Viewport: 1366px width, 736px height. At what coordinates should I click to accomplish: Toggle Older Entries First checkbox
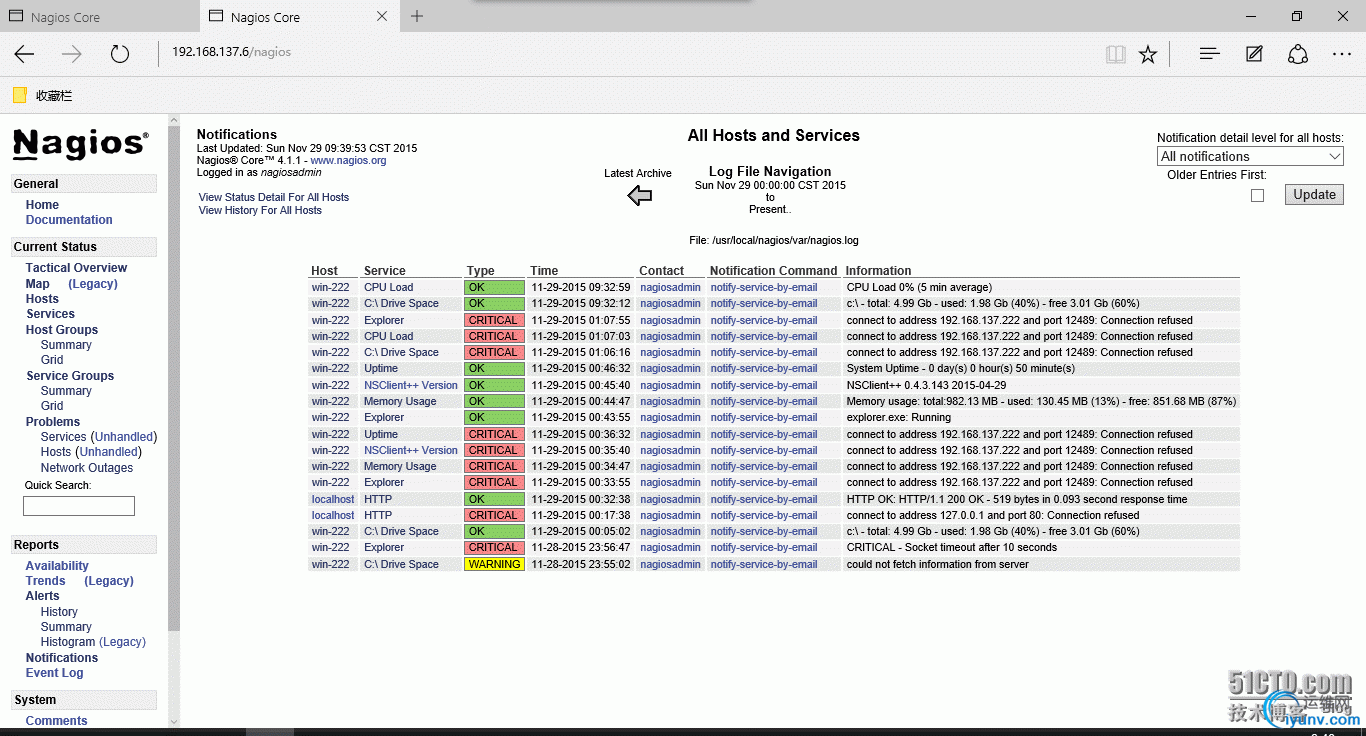point(1257,195)
